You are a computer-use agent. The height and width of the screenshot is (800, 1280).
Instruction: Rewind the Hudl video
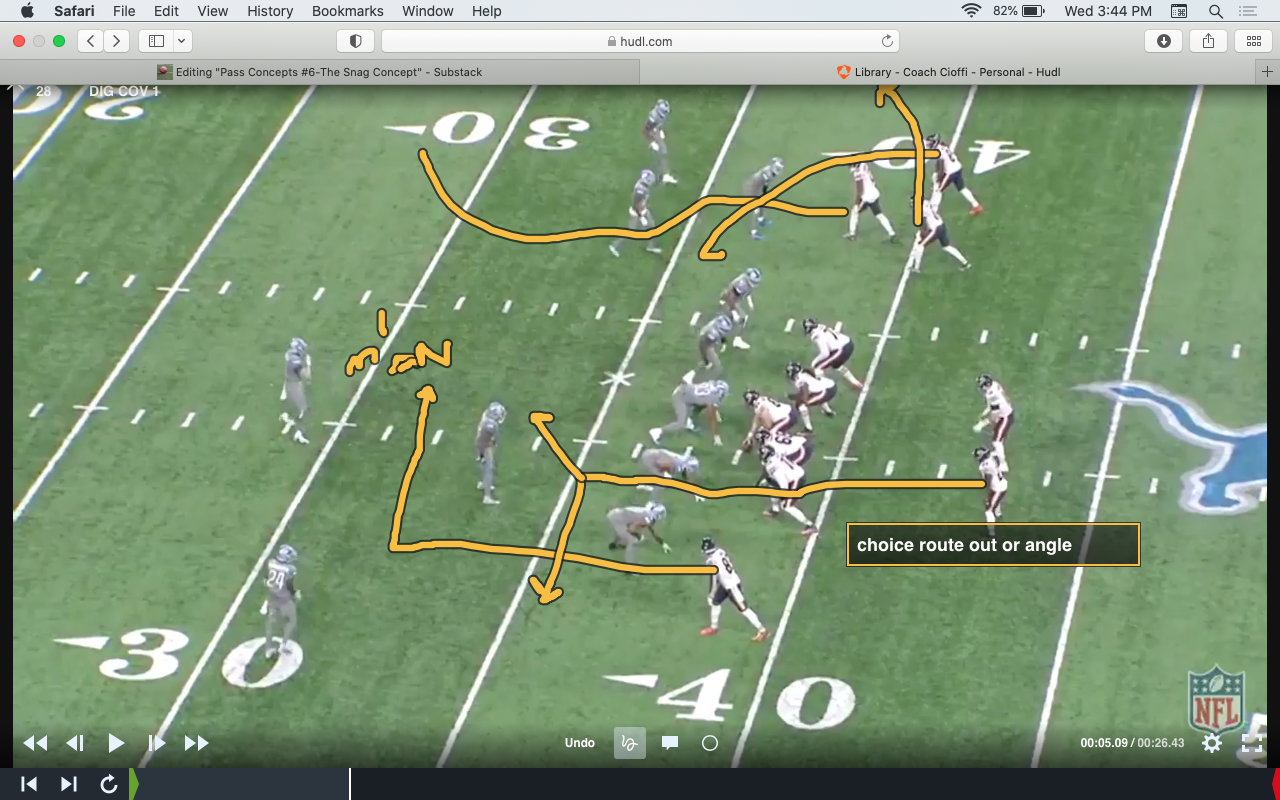(x=35, y=743)
